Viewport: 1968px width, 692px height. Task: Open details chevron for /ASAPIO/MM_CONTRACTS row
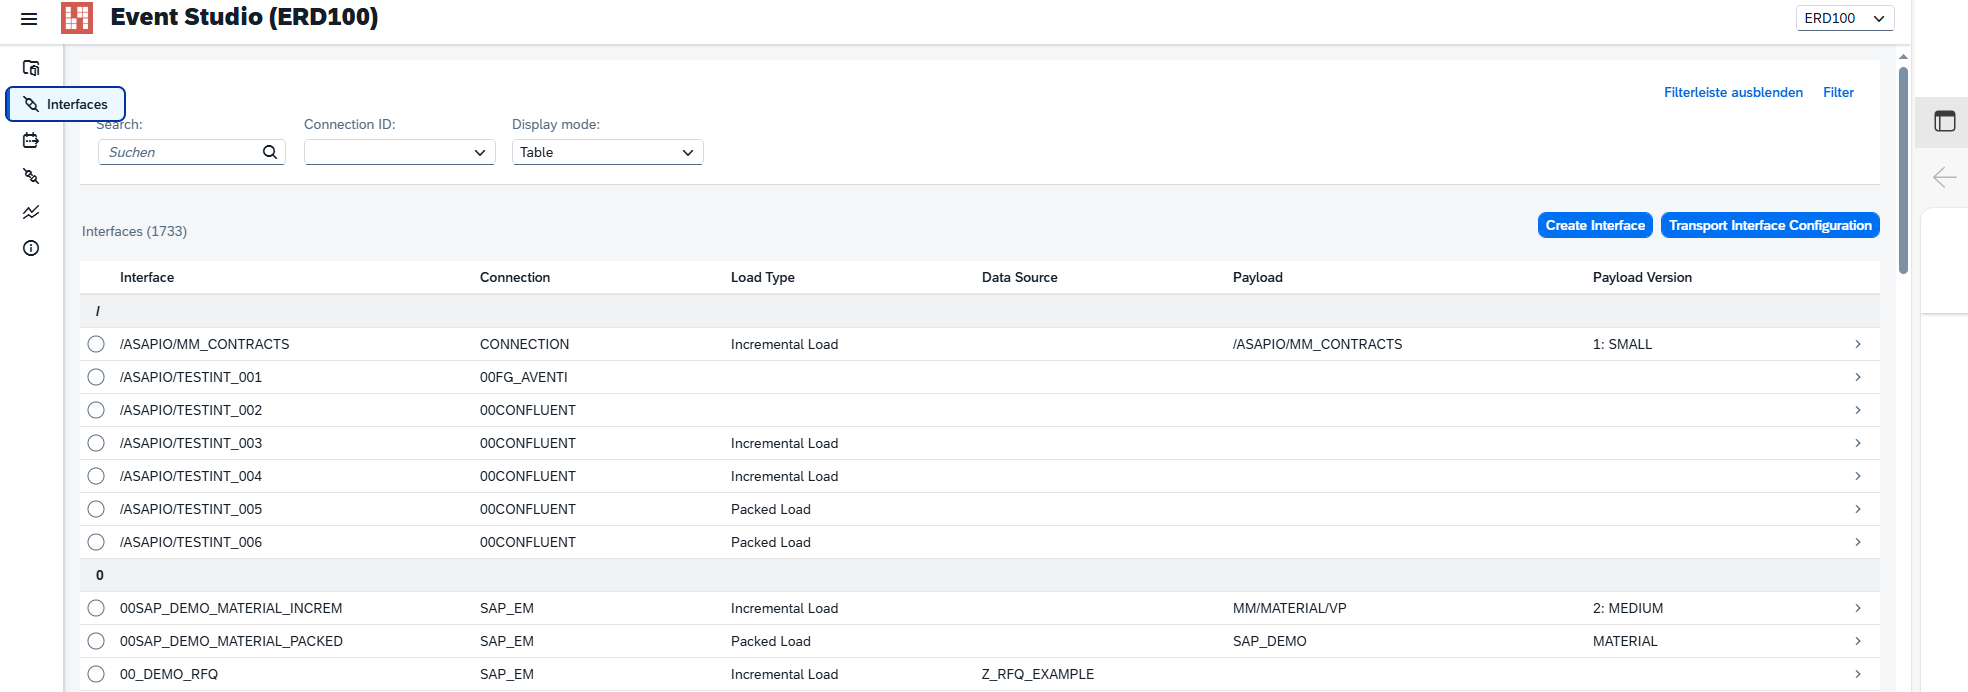tap(1858, 344)
